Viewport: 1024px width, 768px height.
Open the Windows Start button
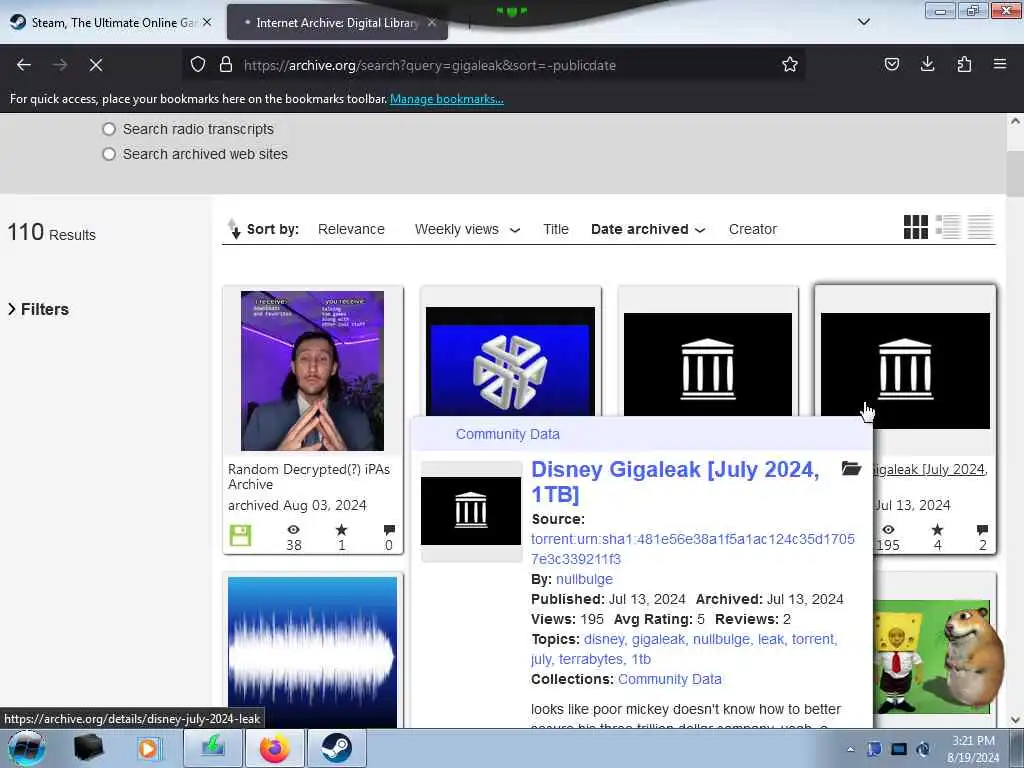[x=26, y=748]
